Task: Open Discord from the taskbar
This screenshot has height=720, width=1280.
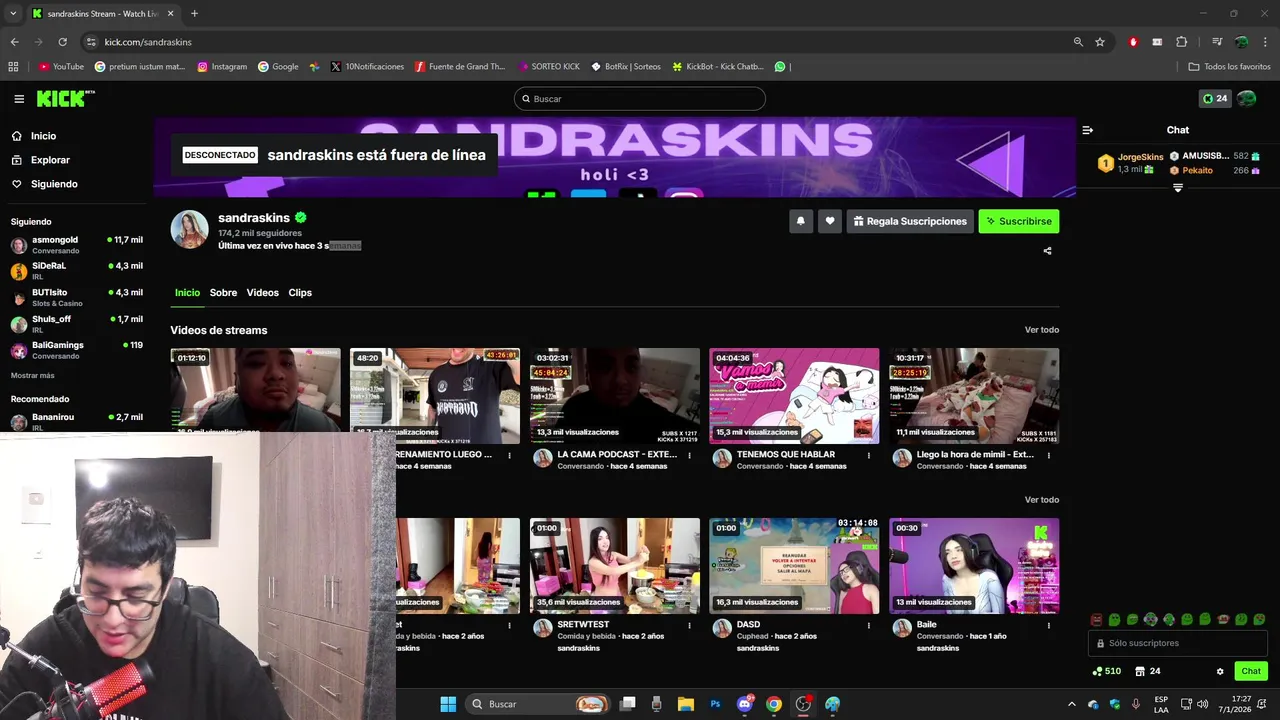Action: tap(744, 704)
